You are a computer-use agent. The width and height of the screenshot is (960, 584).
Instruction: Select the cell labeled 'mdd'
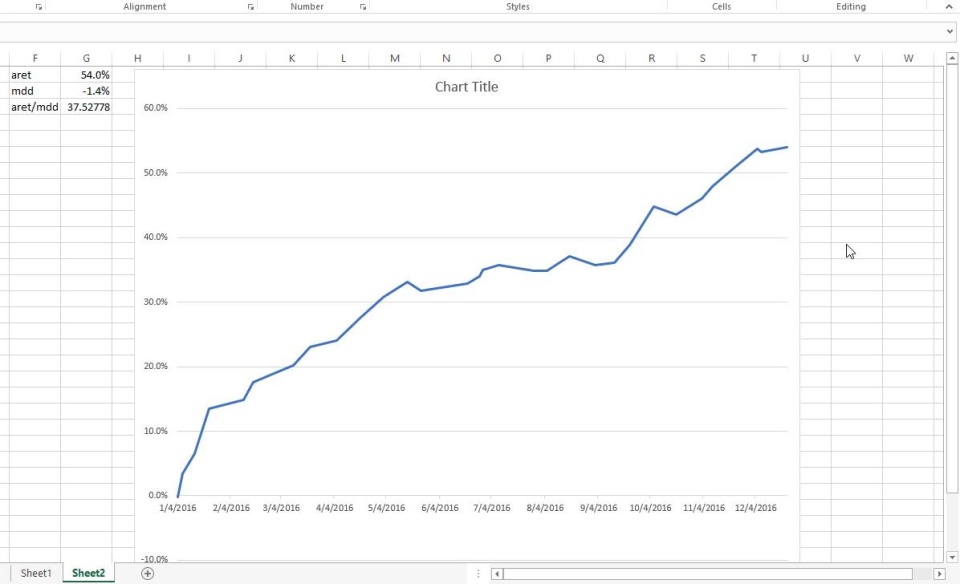[35, 91]
